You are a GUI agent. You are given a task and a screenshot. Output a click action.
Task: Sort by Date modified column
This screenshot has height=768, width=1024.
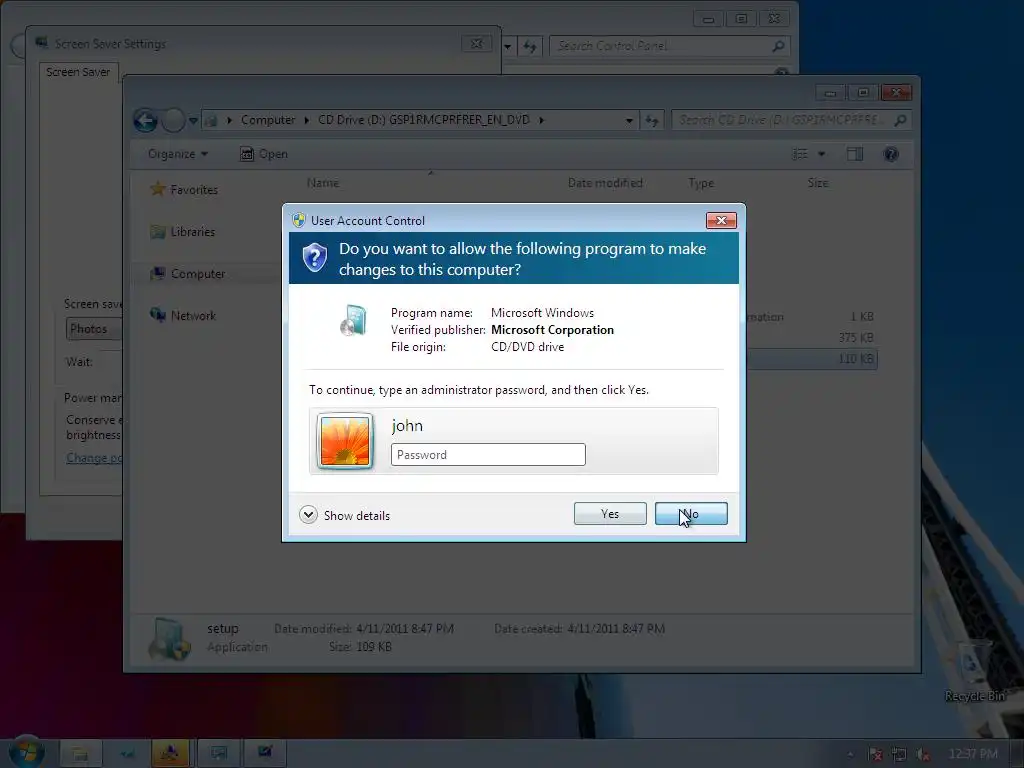pos(605,183)
